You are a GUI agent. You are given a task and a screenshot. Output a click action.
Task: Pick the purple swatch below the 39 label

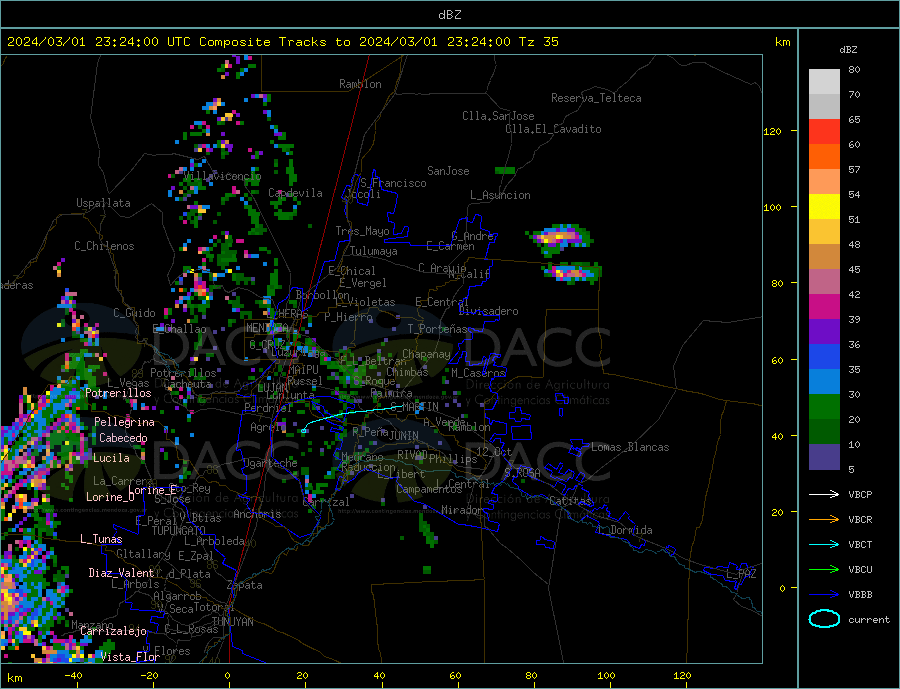(x=824, y=332)
